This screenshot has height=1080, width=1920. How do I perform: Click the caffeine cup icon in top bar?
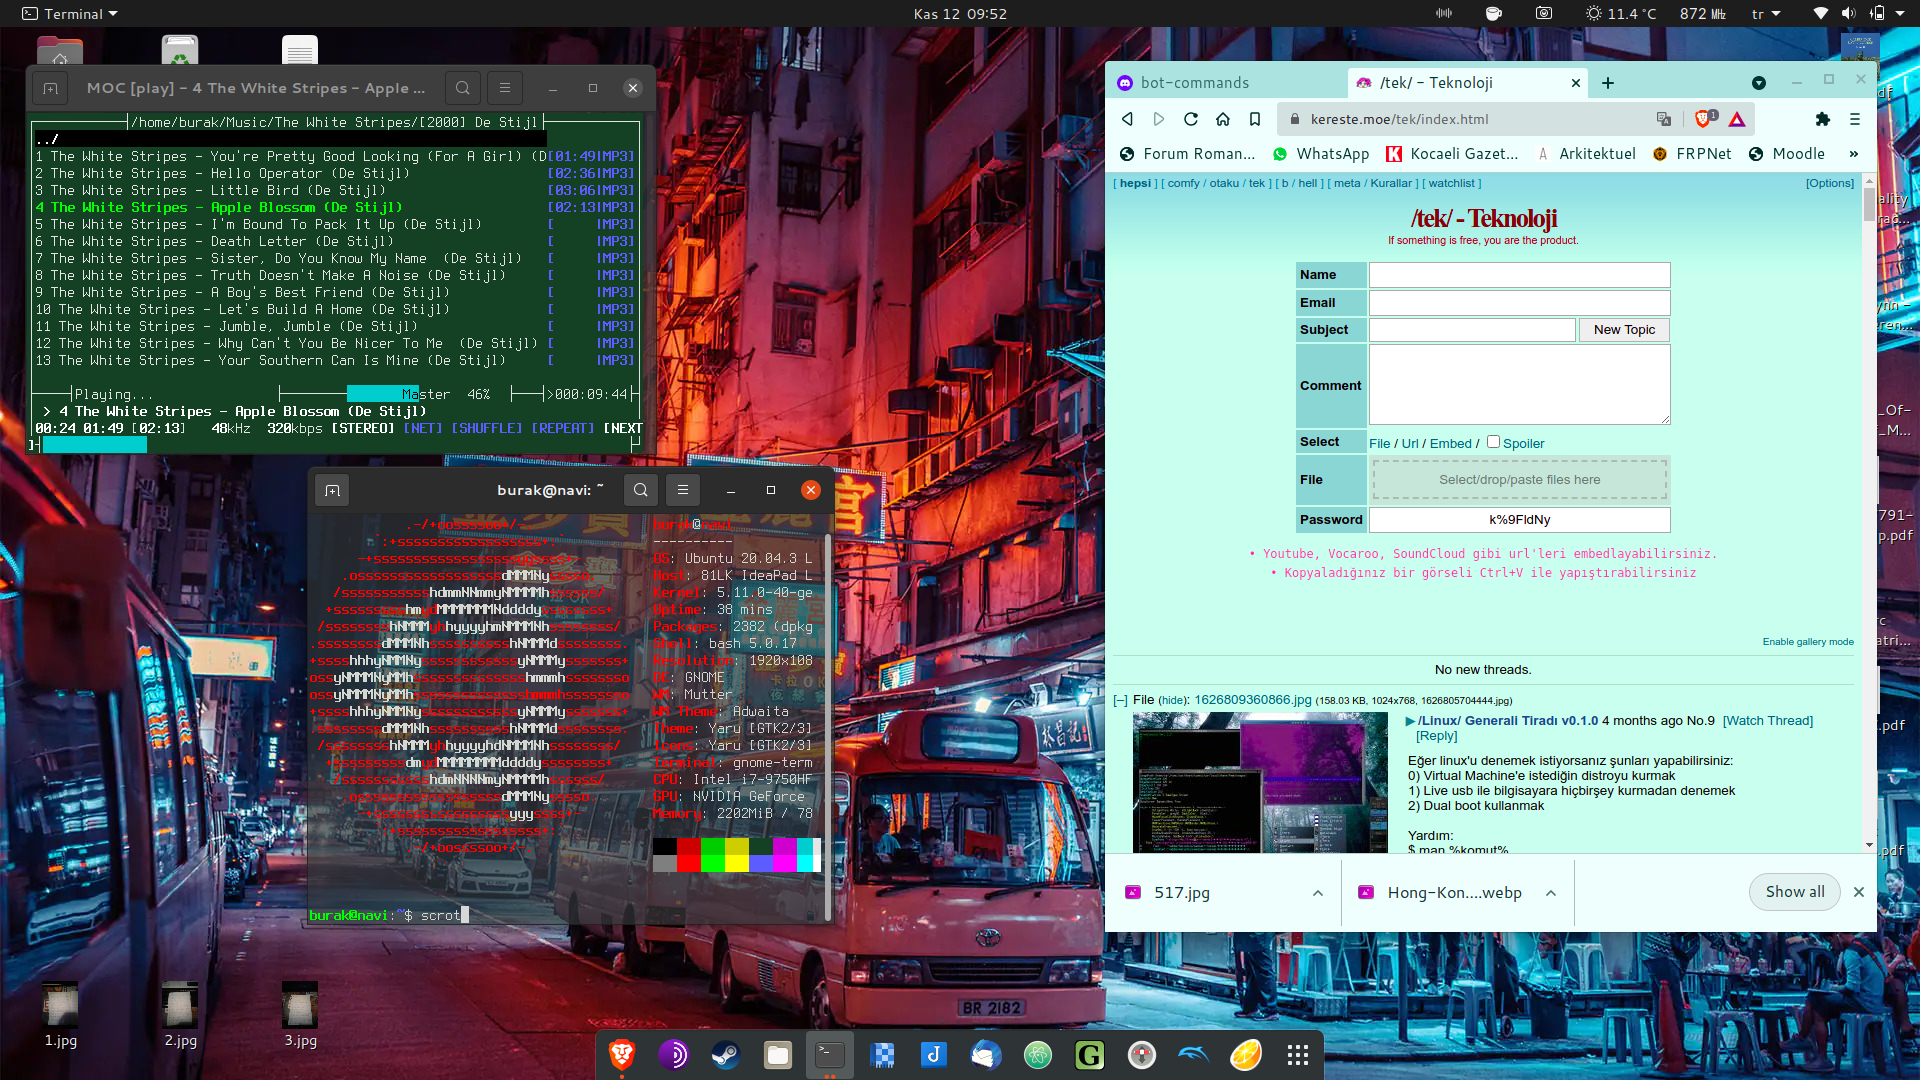(x=1494, y=14)
